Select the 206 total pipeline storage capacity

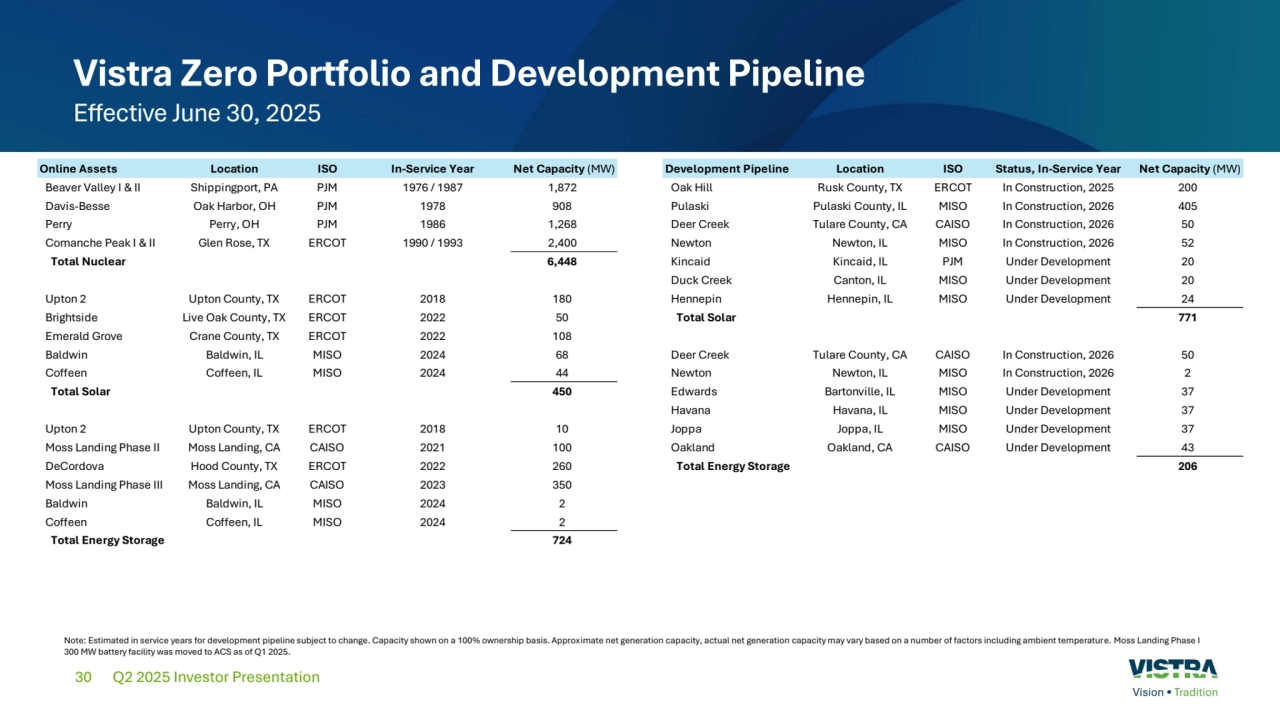1188,466
